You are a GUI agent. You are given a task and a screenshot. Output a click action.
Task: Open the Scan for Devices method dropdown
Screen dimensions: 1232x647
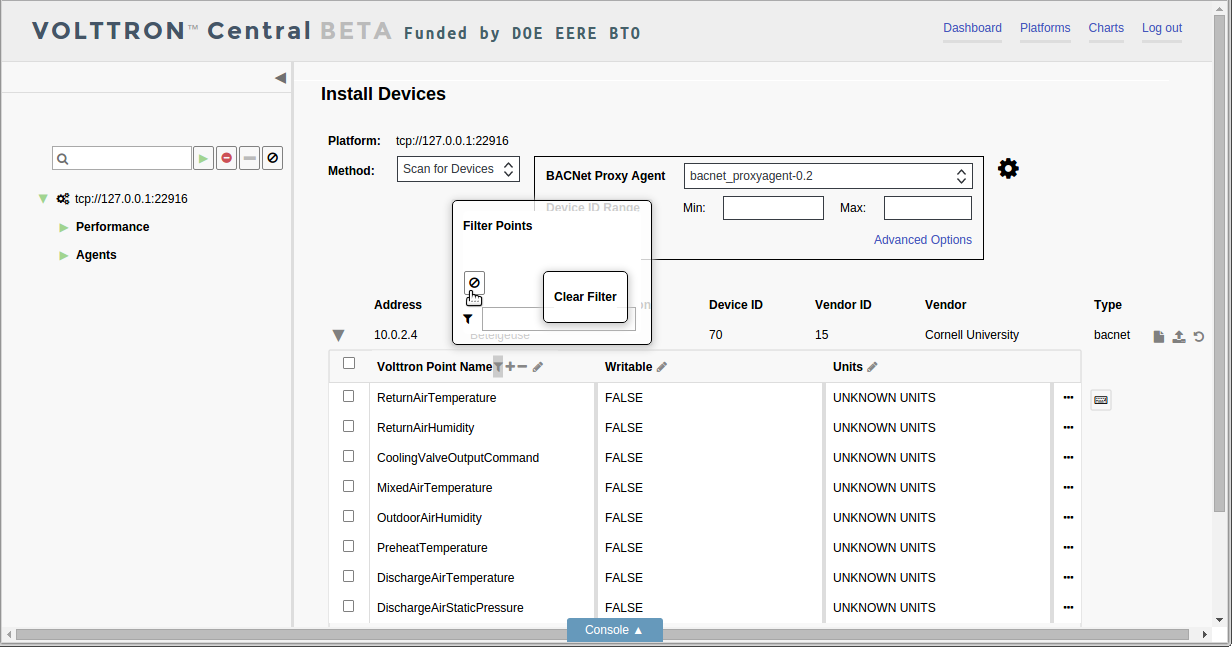[458, 169]
